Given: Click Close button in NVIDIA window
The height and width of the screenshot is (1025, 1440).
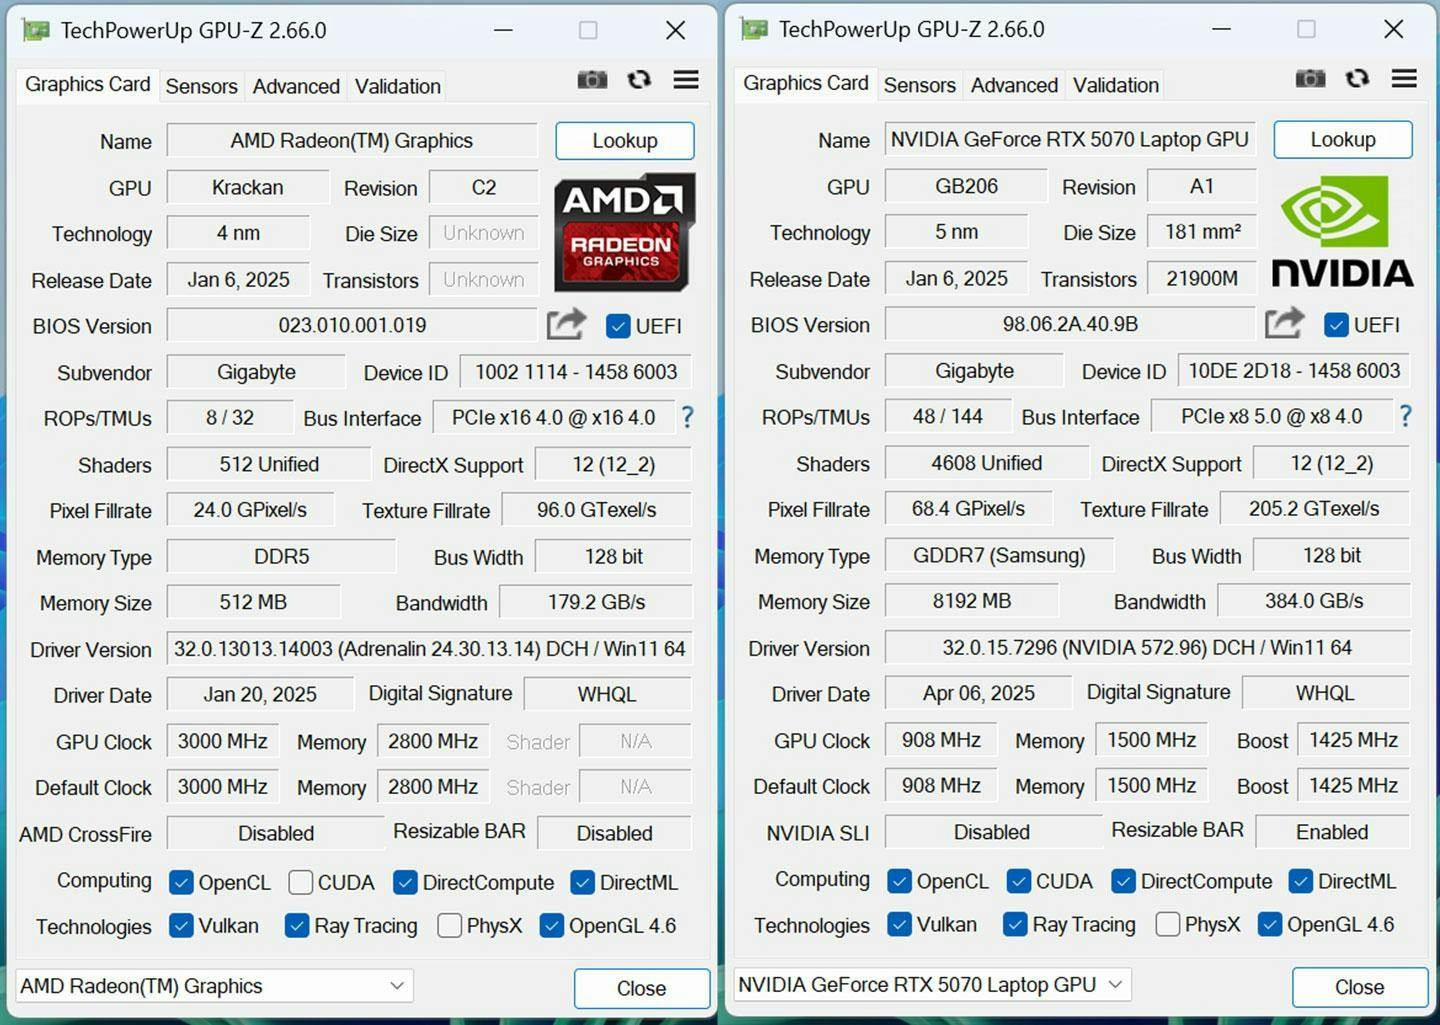Looking at the screenshot, I should click(x=1359, y=987).
